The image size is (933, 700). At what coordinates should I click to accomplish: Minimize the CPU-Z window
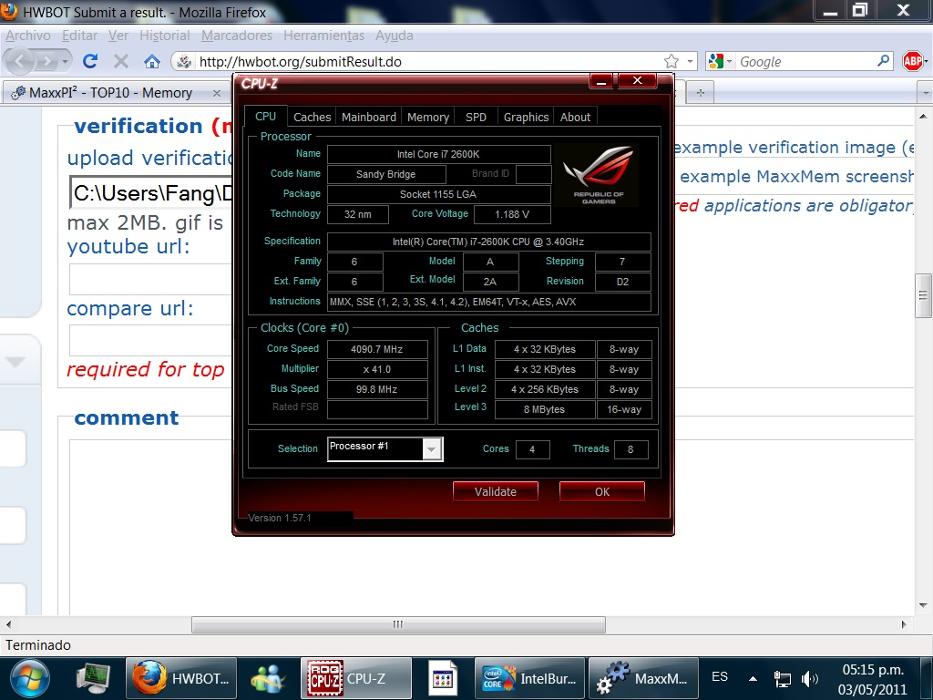click(x=602, y=81)
